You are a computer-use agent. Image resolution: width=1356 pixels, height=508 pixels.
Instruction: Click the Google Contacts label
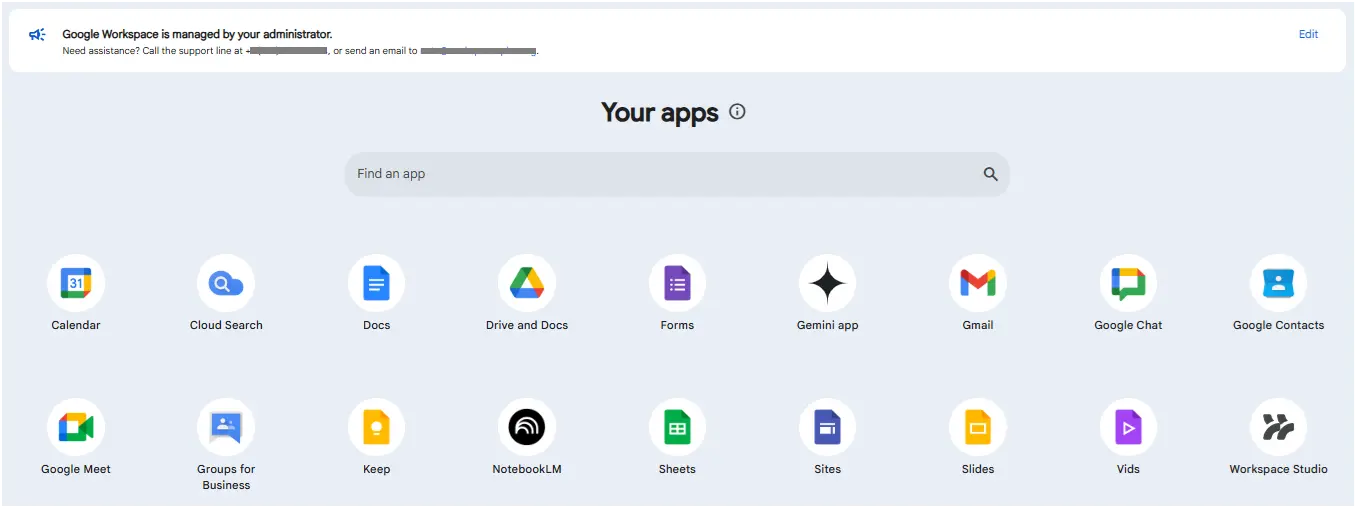[1278, 325]
